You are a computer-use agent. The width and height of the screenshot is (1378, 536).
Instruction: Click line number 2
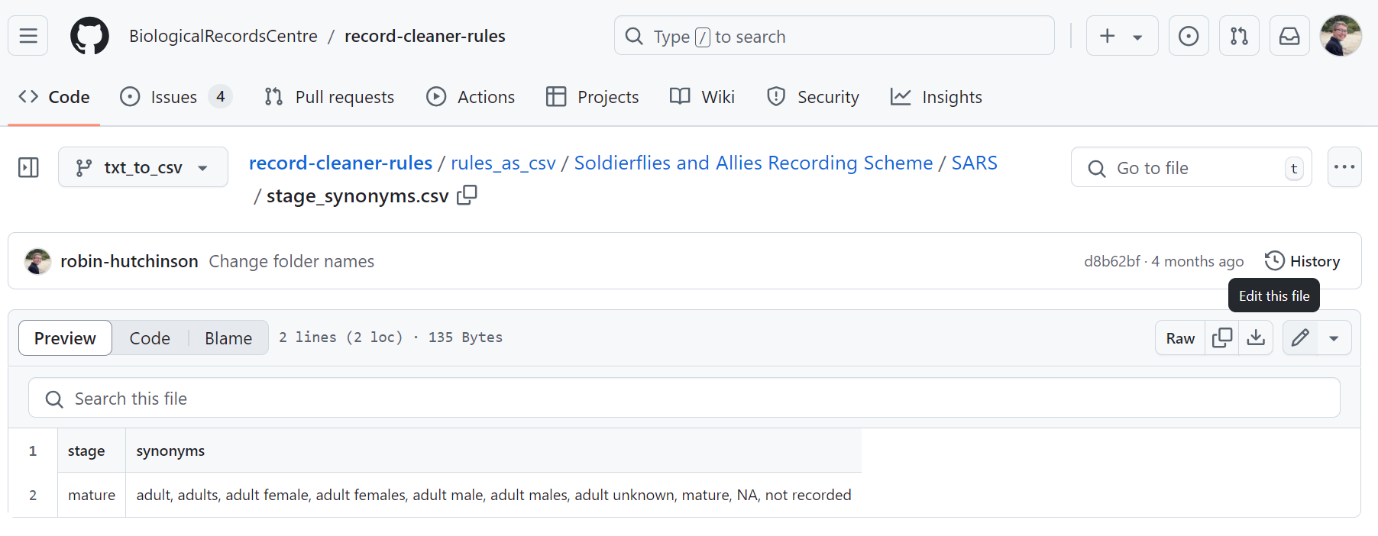(x=33, y=494)
